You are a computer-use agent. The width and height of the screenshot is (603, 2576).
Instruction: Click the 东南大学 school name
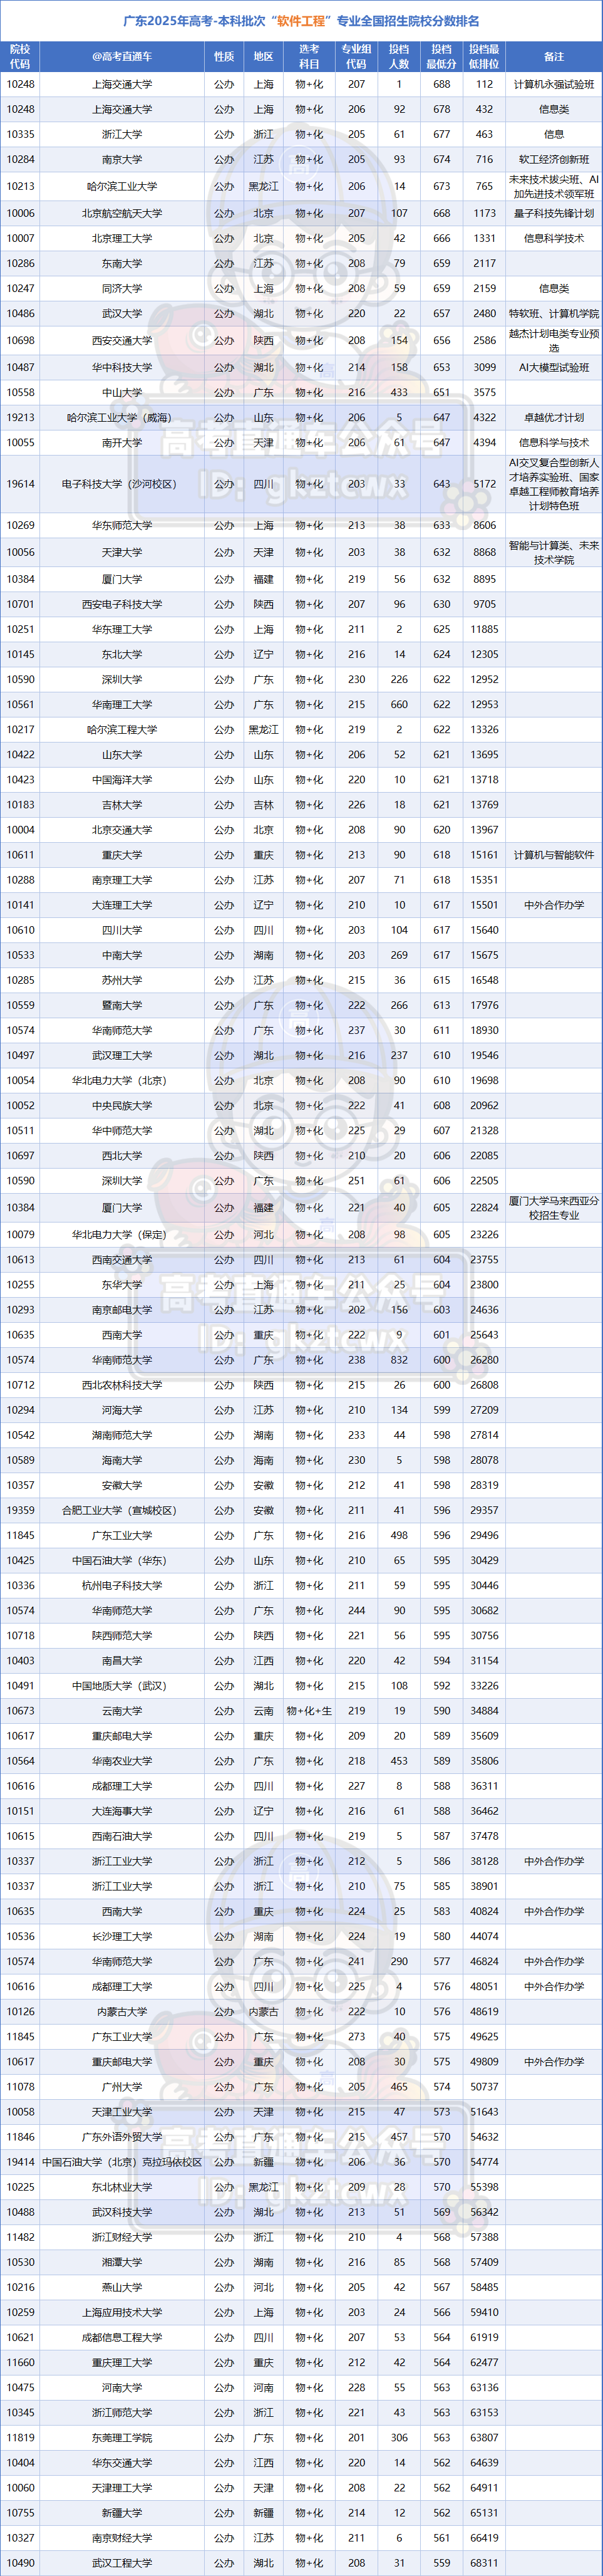[x=122, y=263]
